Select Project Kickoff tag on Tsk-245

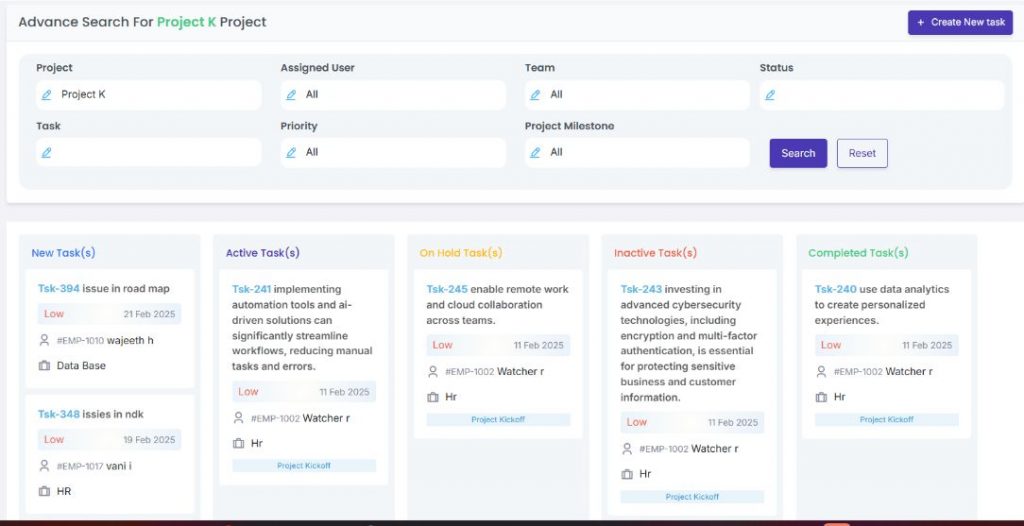[498, 420]
